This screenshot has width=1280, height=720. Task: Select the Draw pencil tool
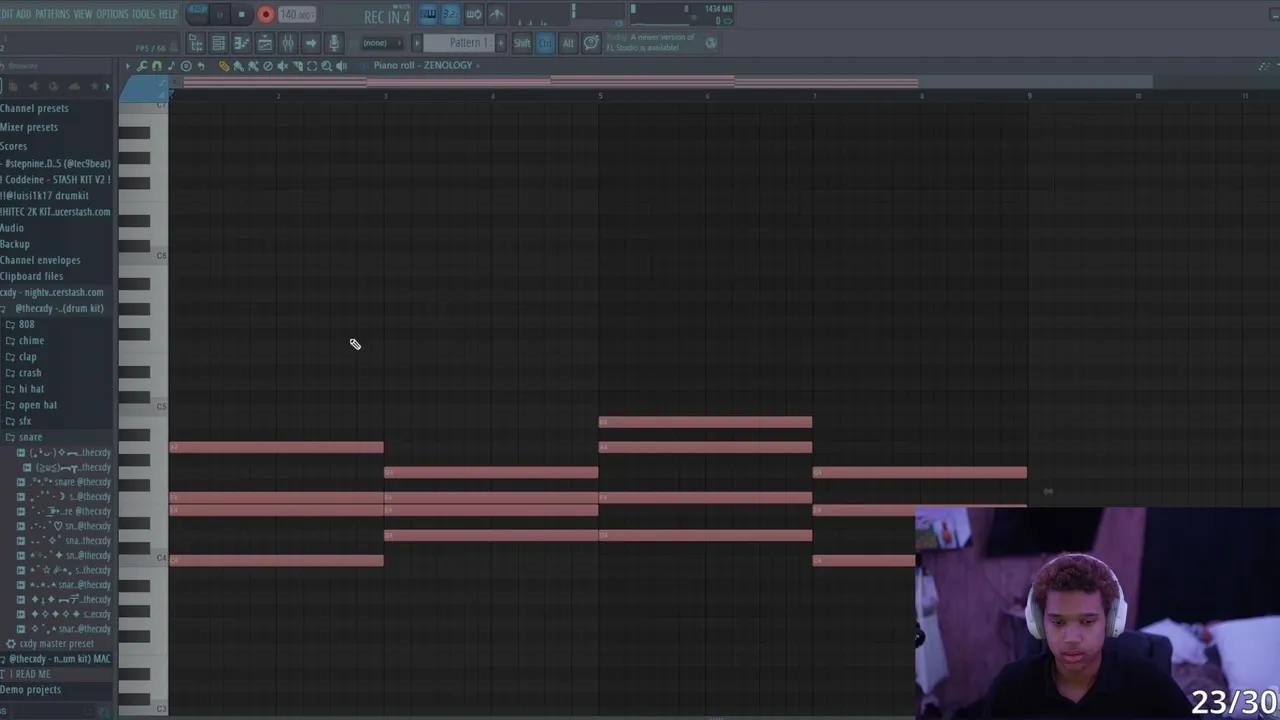(x=224, y=66)
